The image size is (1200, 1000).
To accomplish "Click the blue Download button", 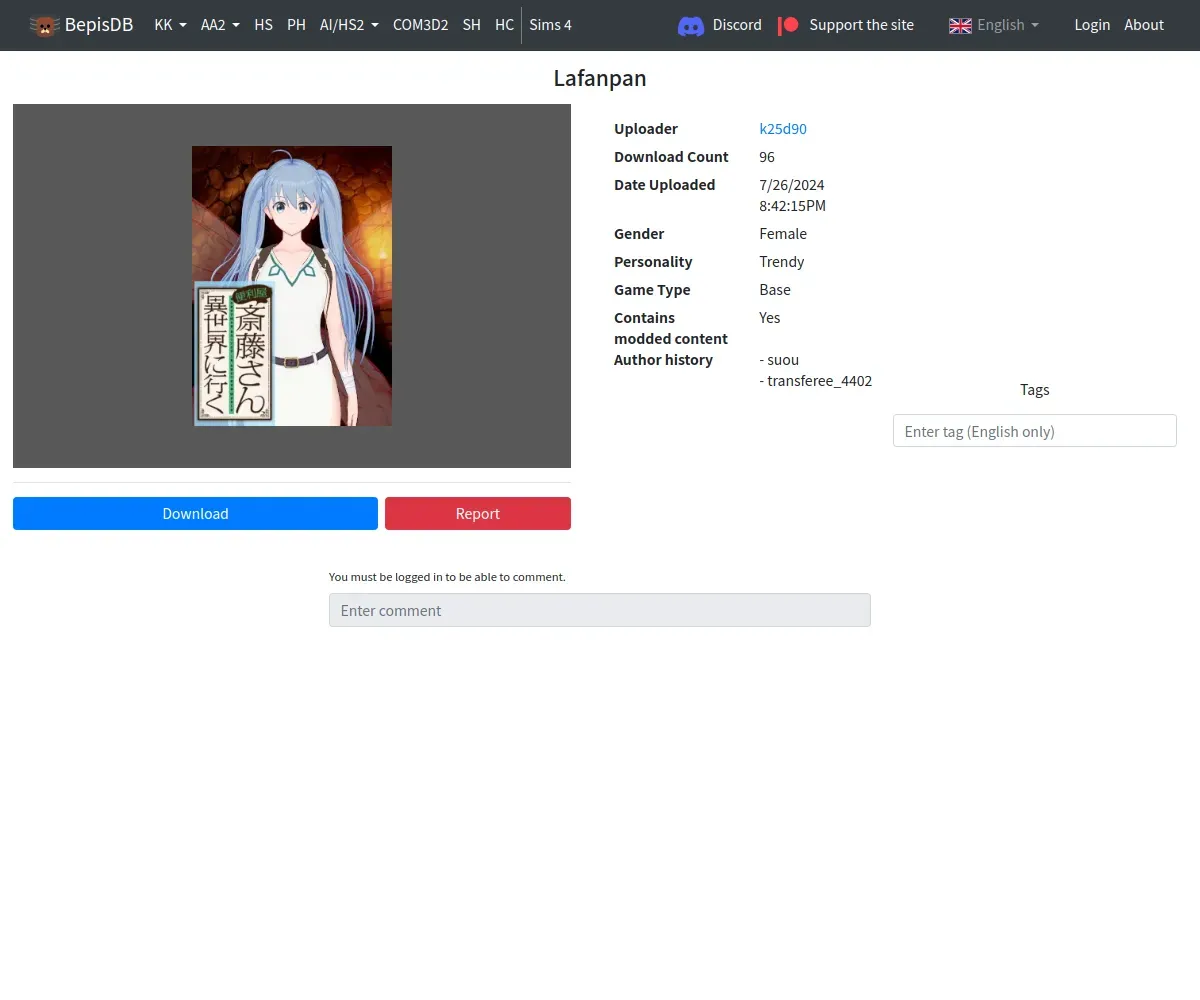I will [x=195, y=513].
